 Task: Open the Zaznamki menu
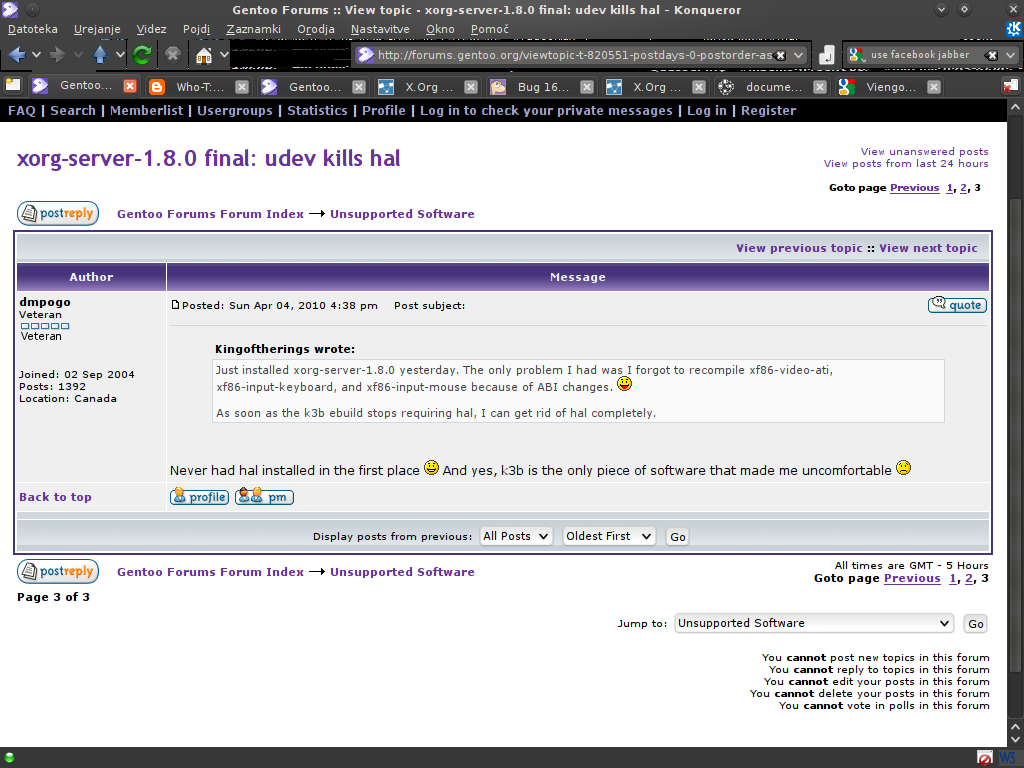tap(253, 29)
